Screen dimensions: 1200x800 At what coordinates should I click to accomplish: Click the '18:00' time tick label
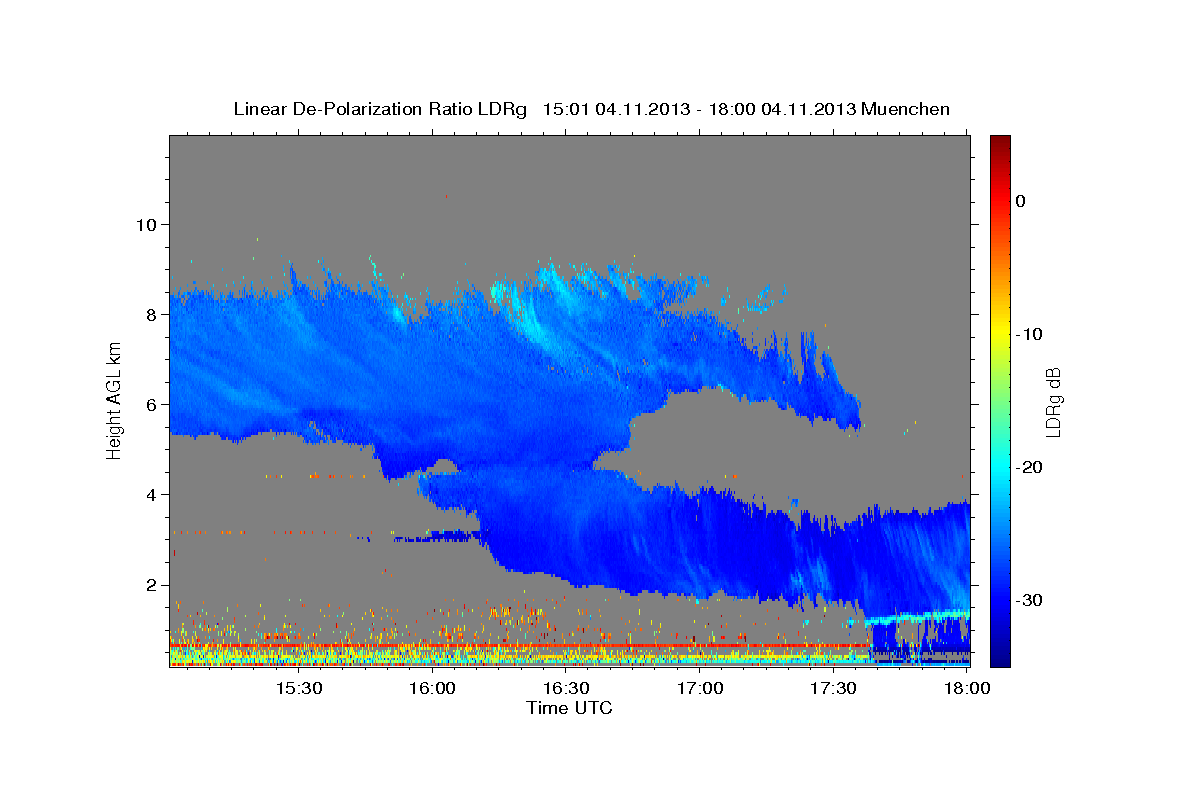(967, 689)
